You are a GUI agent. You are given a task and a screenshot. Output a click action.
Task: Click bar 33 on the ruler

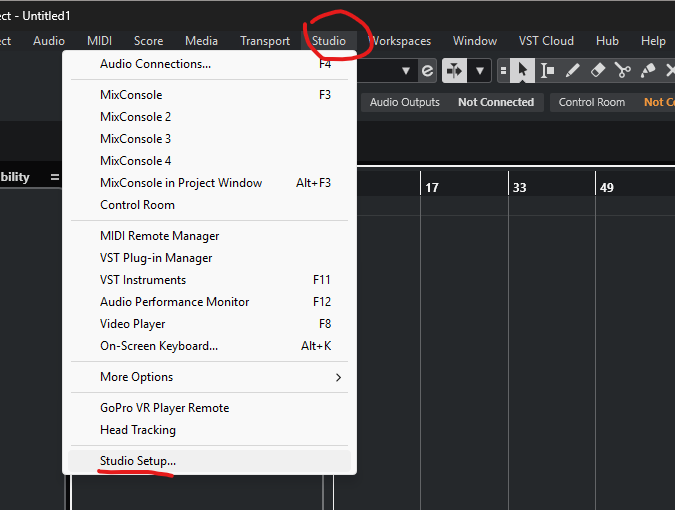point(519,188)
